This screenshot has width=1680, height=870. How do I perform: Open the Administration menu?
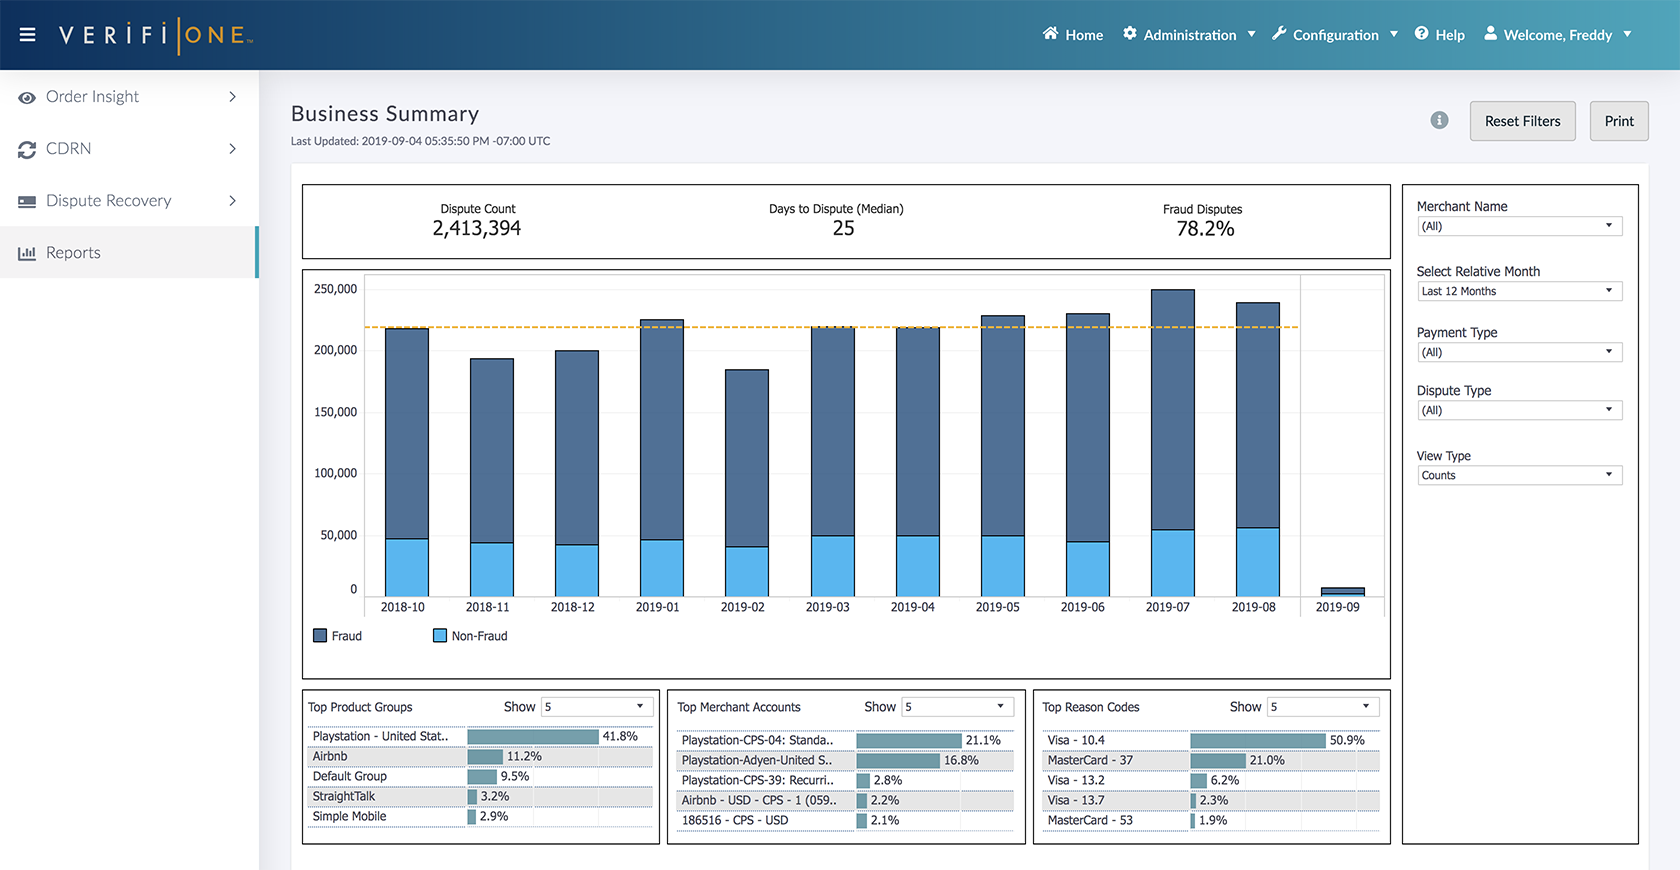tap(1189, 35)
